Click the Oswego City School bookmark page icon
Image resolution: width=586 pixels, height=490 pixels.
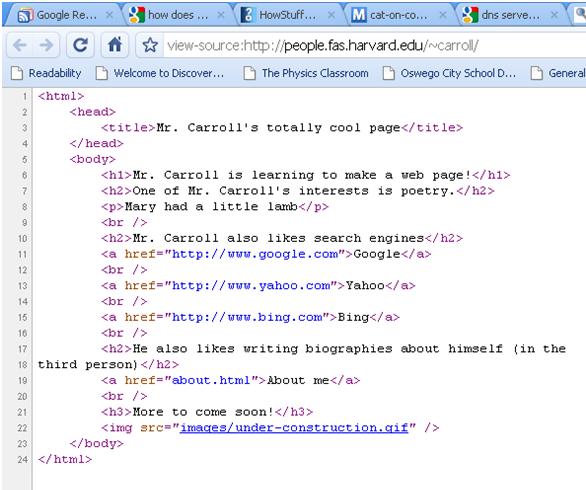(x=388, y=73)
